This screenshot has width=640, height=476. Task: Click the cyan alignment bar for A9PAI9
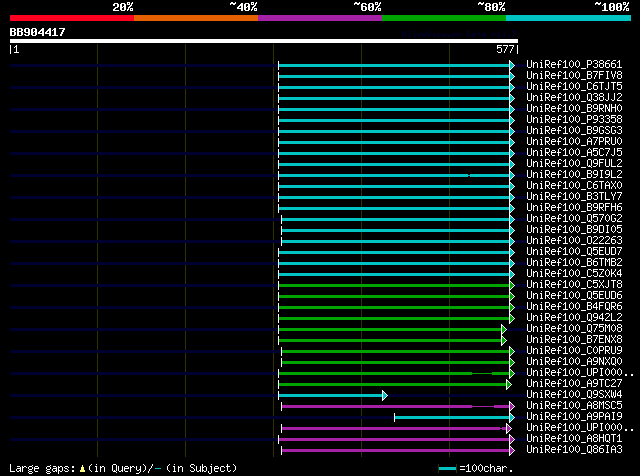click(x=454, y=418)
